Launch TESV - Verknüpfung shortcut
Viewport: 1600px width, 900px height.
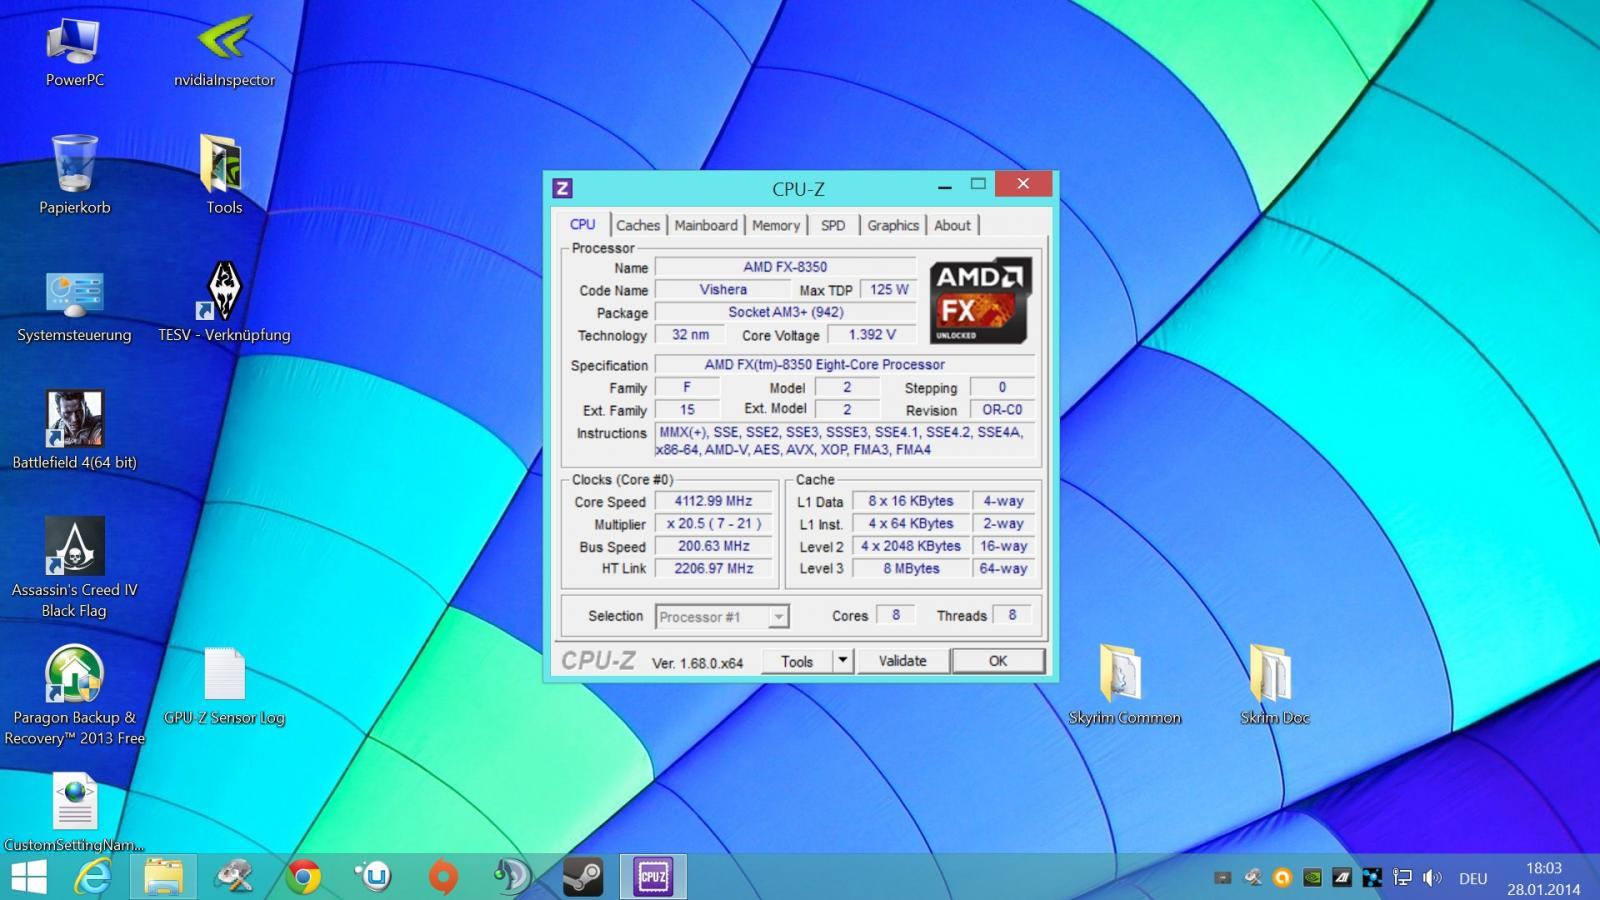tap(224, 303)
